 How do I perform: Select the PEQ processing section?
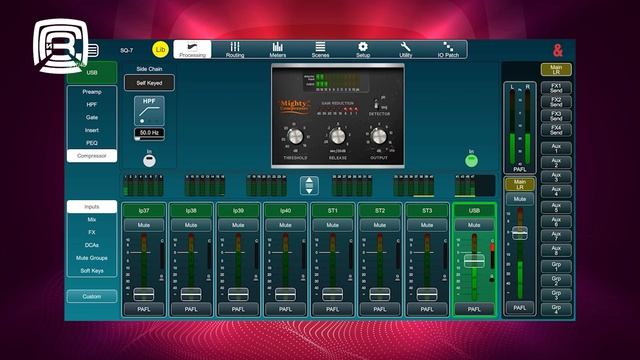pyautogui.click(x=92, y=143)
